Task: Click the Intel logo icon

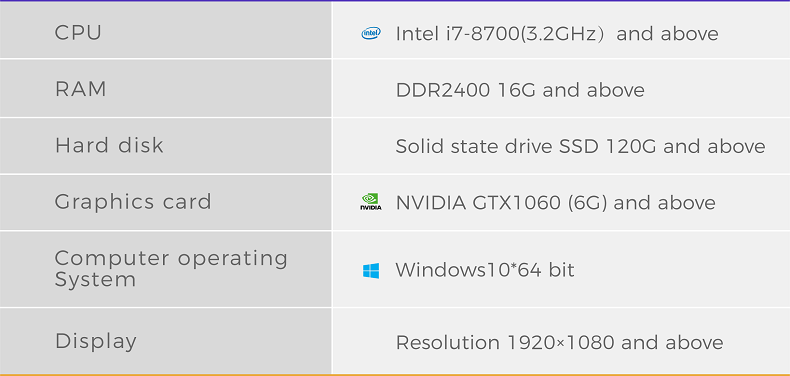Action: (371, 34)
